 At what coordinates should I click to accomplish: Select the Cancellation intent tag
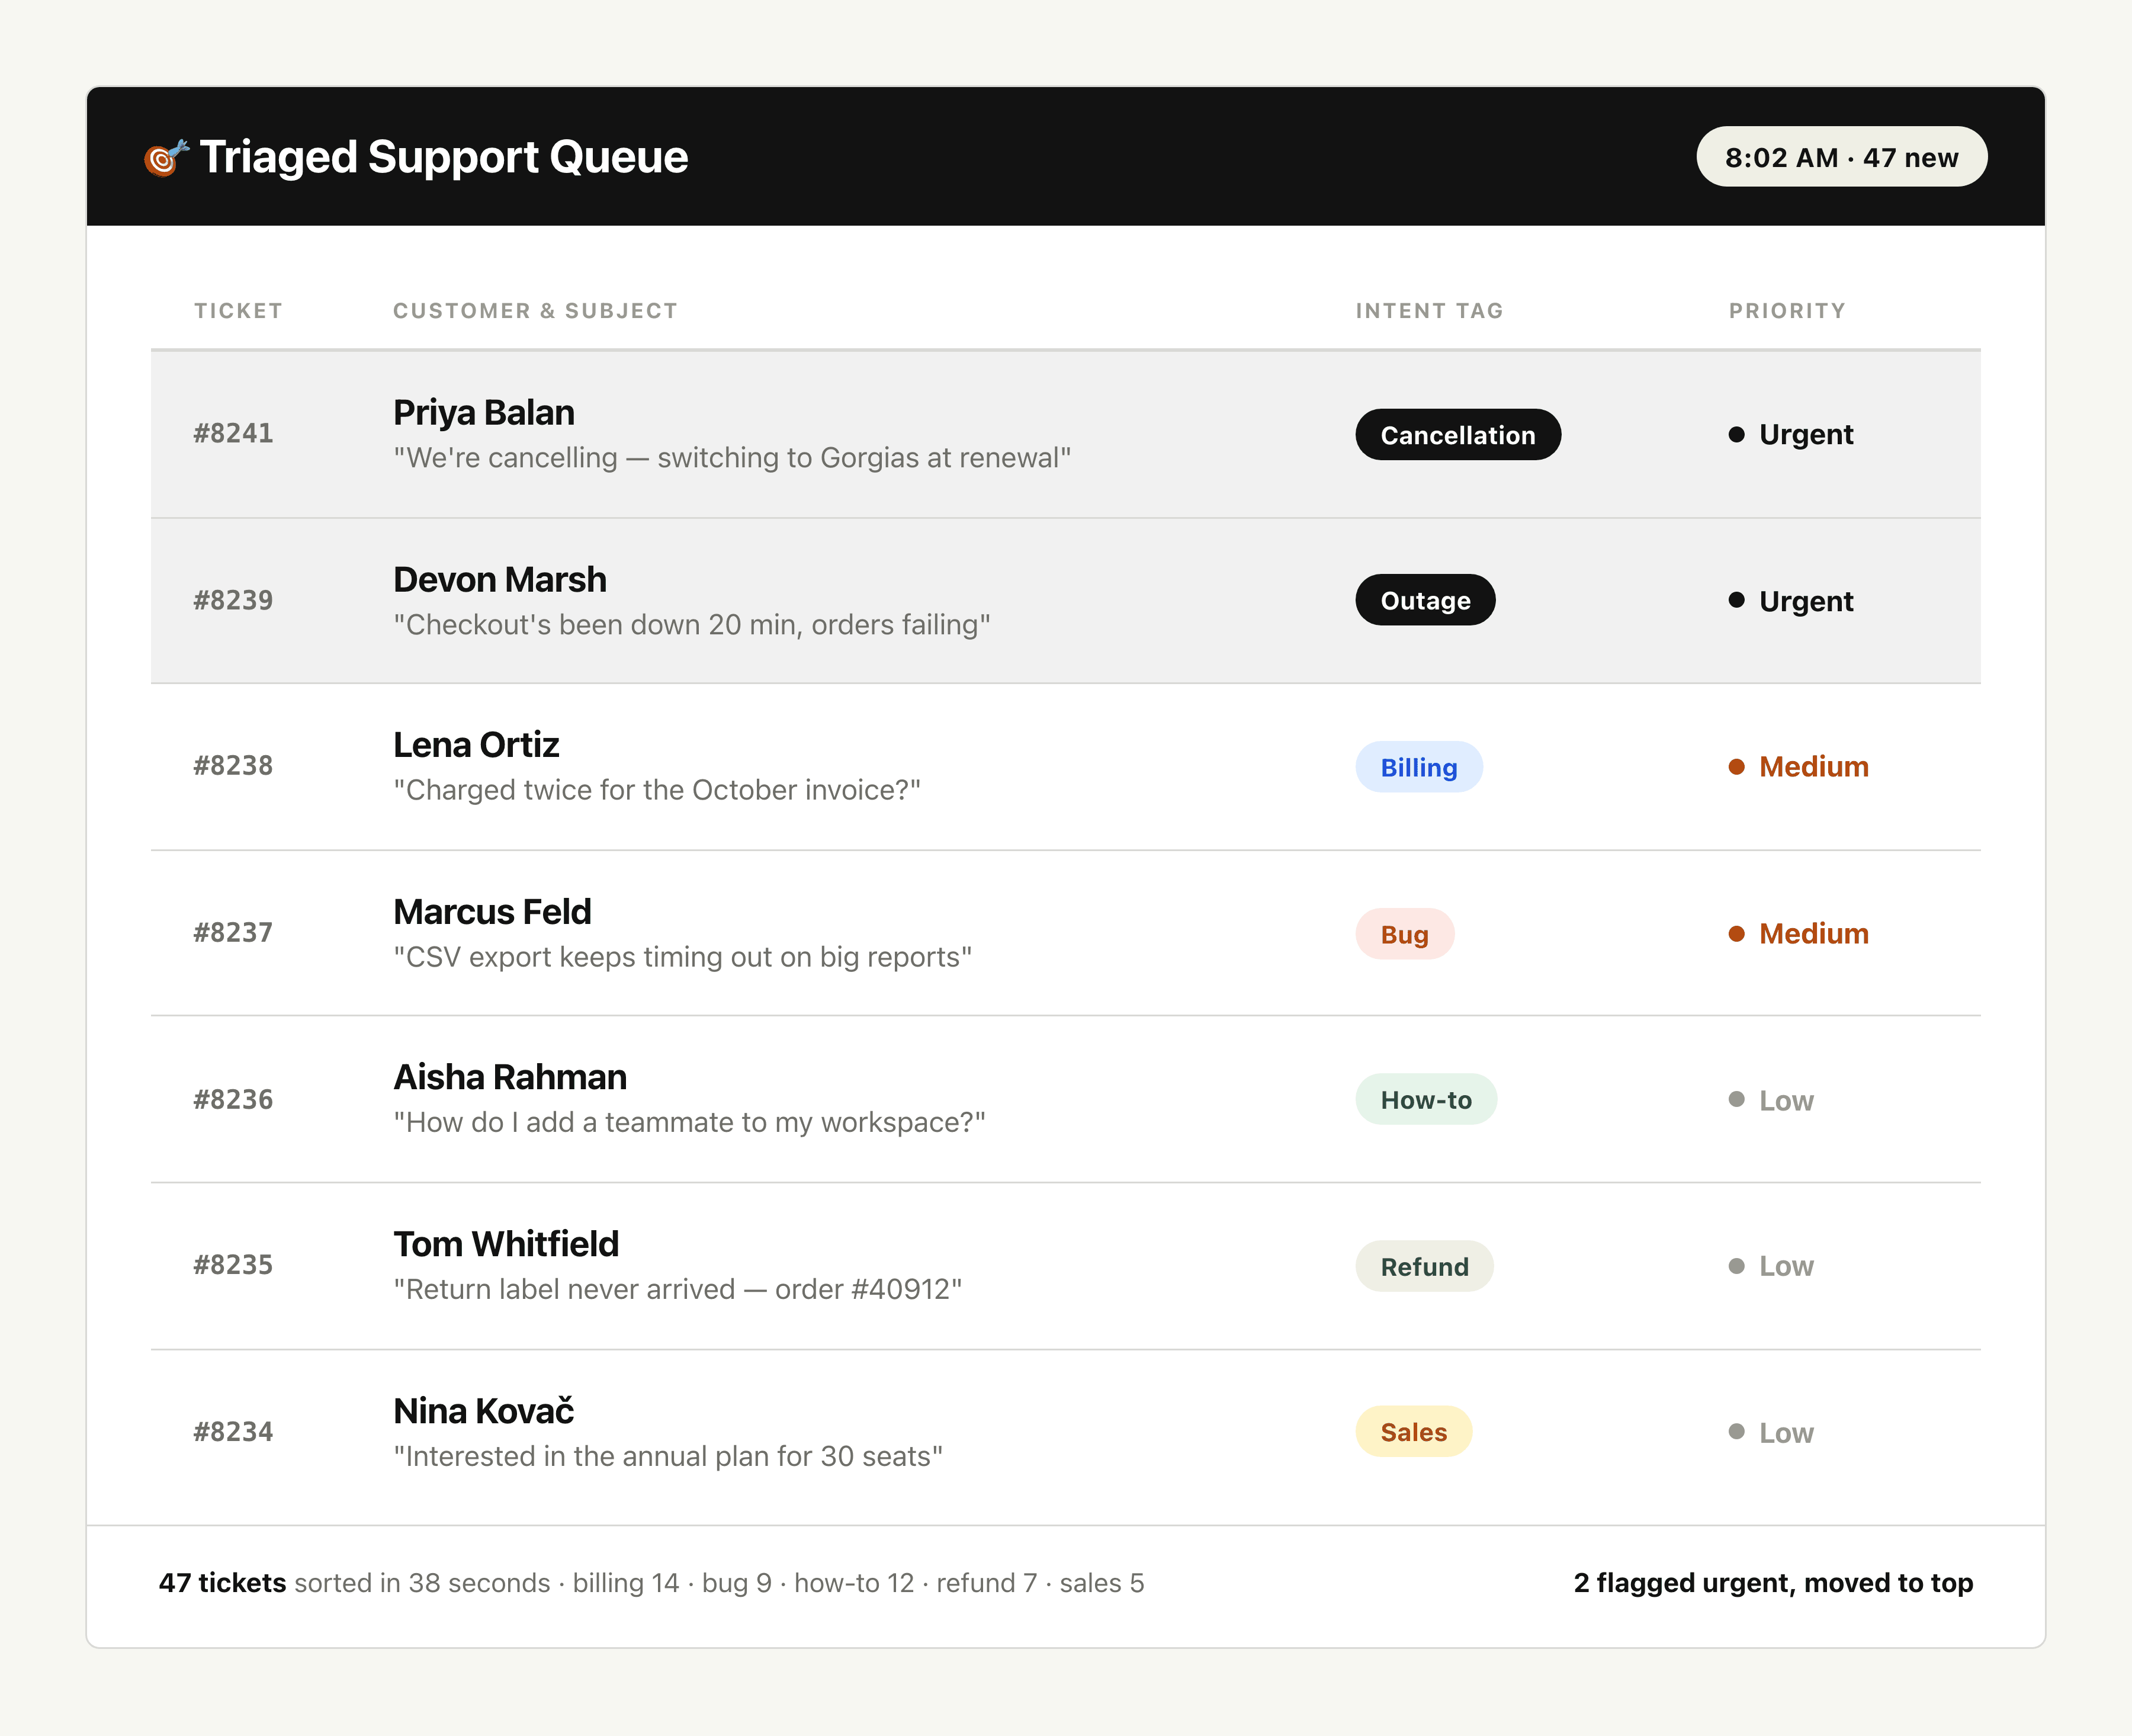[1458, 435]
